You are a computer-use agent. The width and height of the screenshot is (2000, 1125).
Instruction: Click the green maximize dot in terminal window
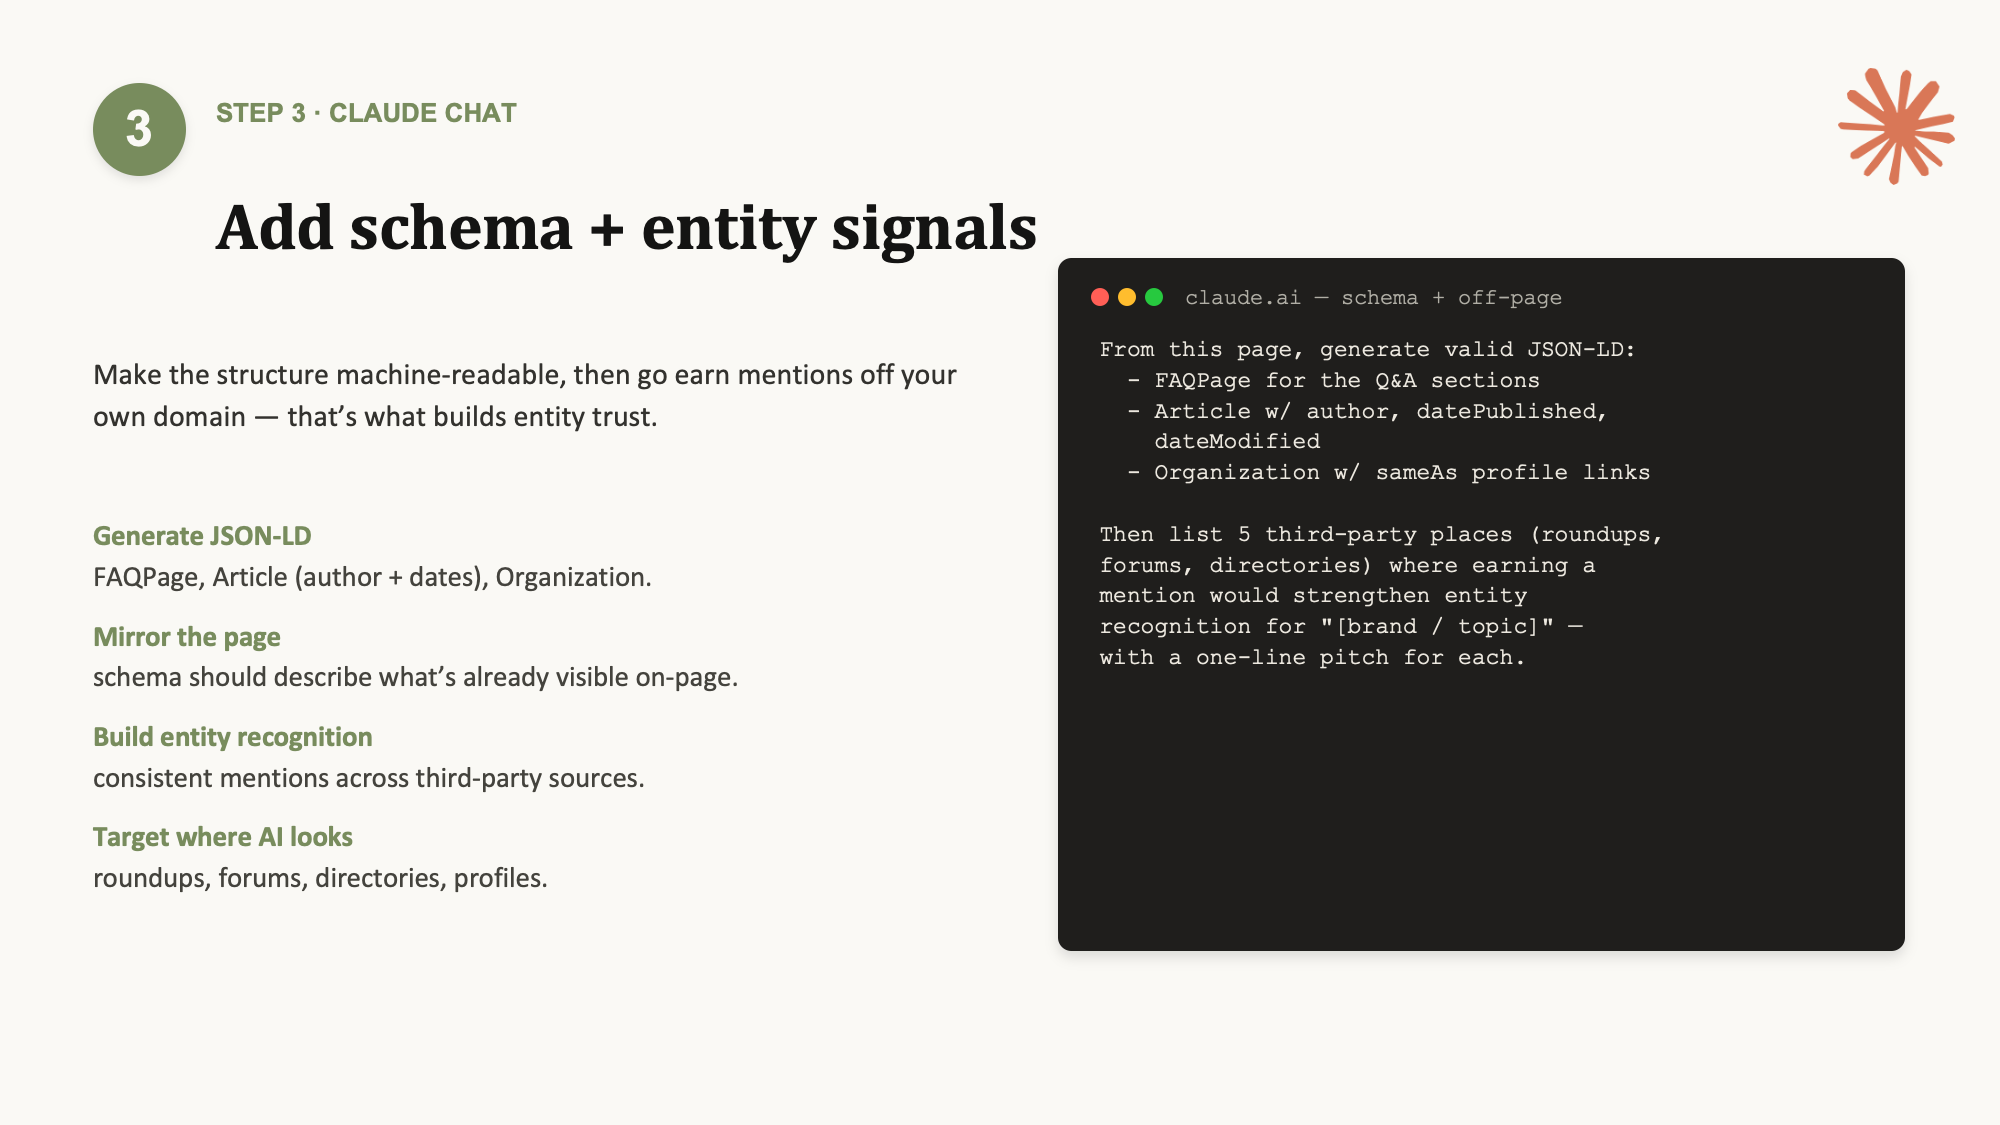point(1154,297)
